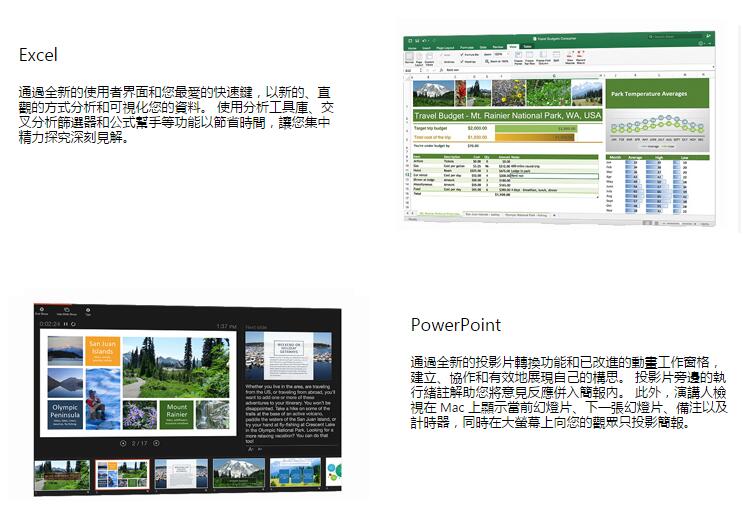Select the second worksheet tab

click(x=482, y=215)
